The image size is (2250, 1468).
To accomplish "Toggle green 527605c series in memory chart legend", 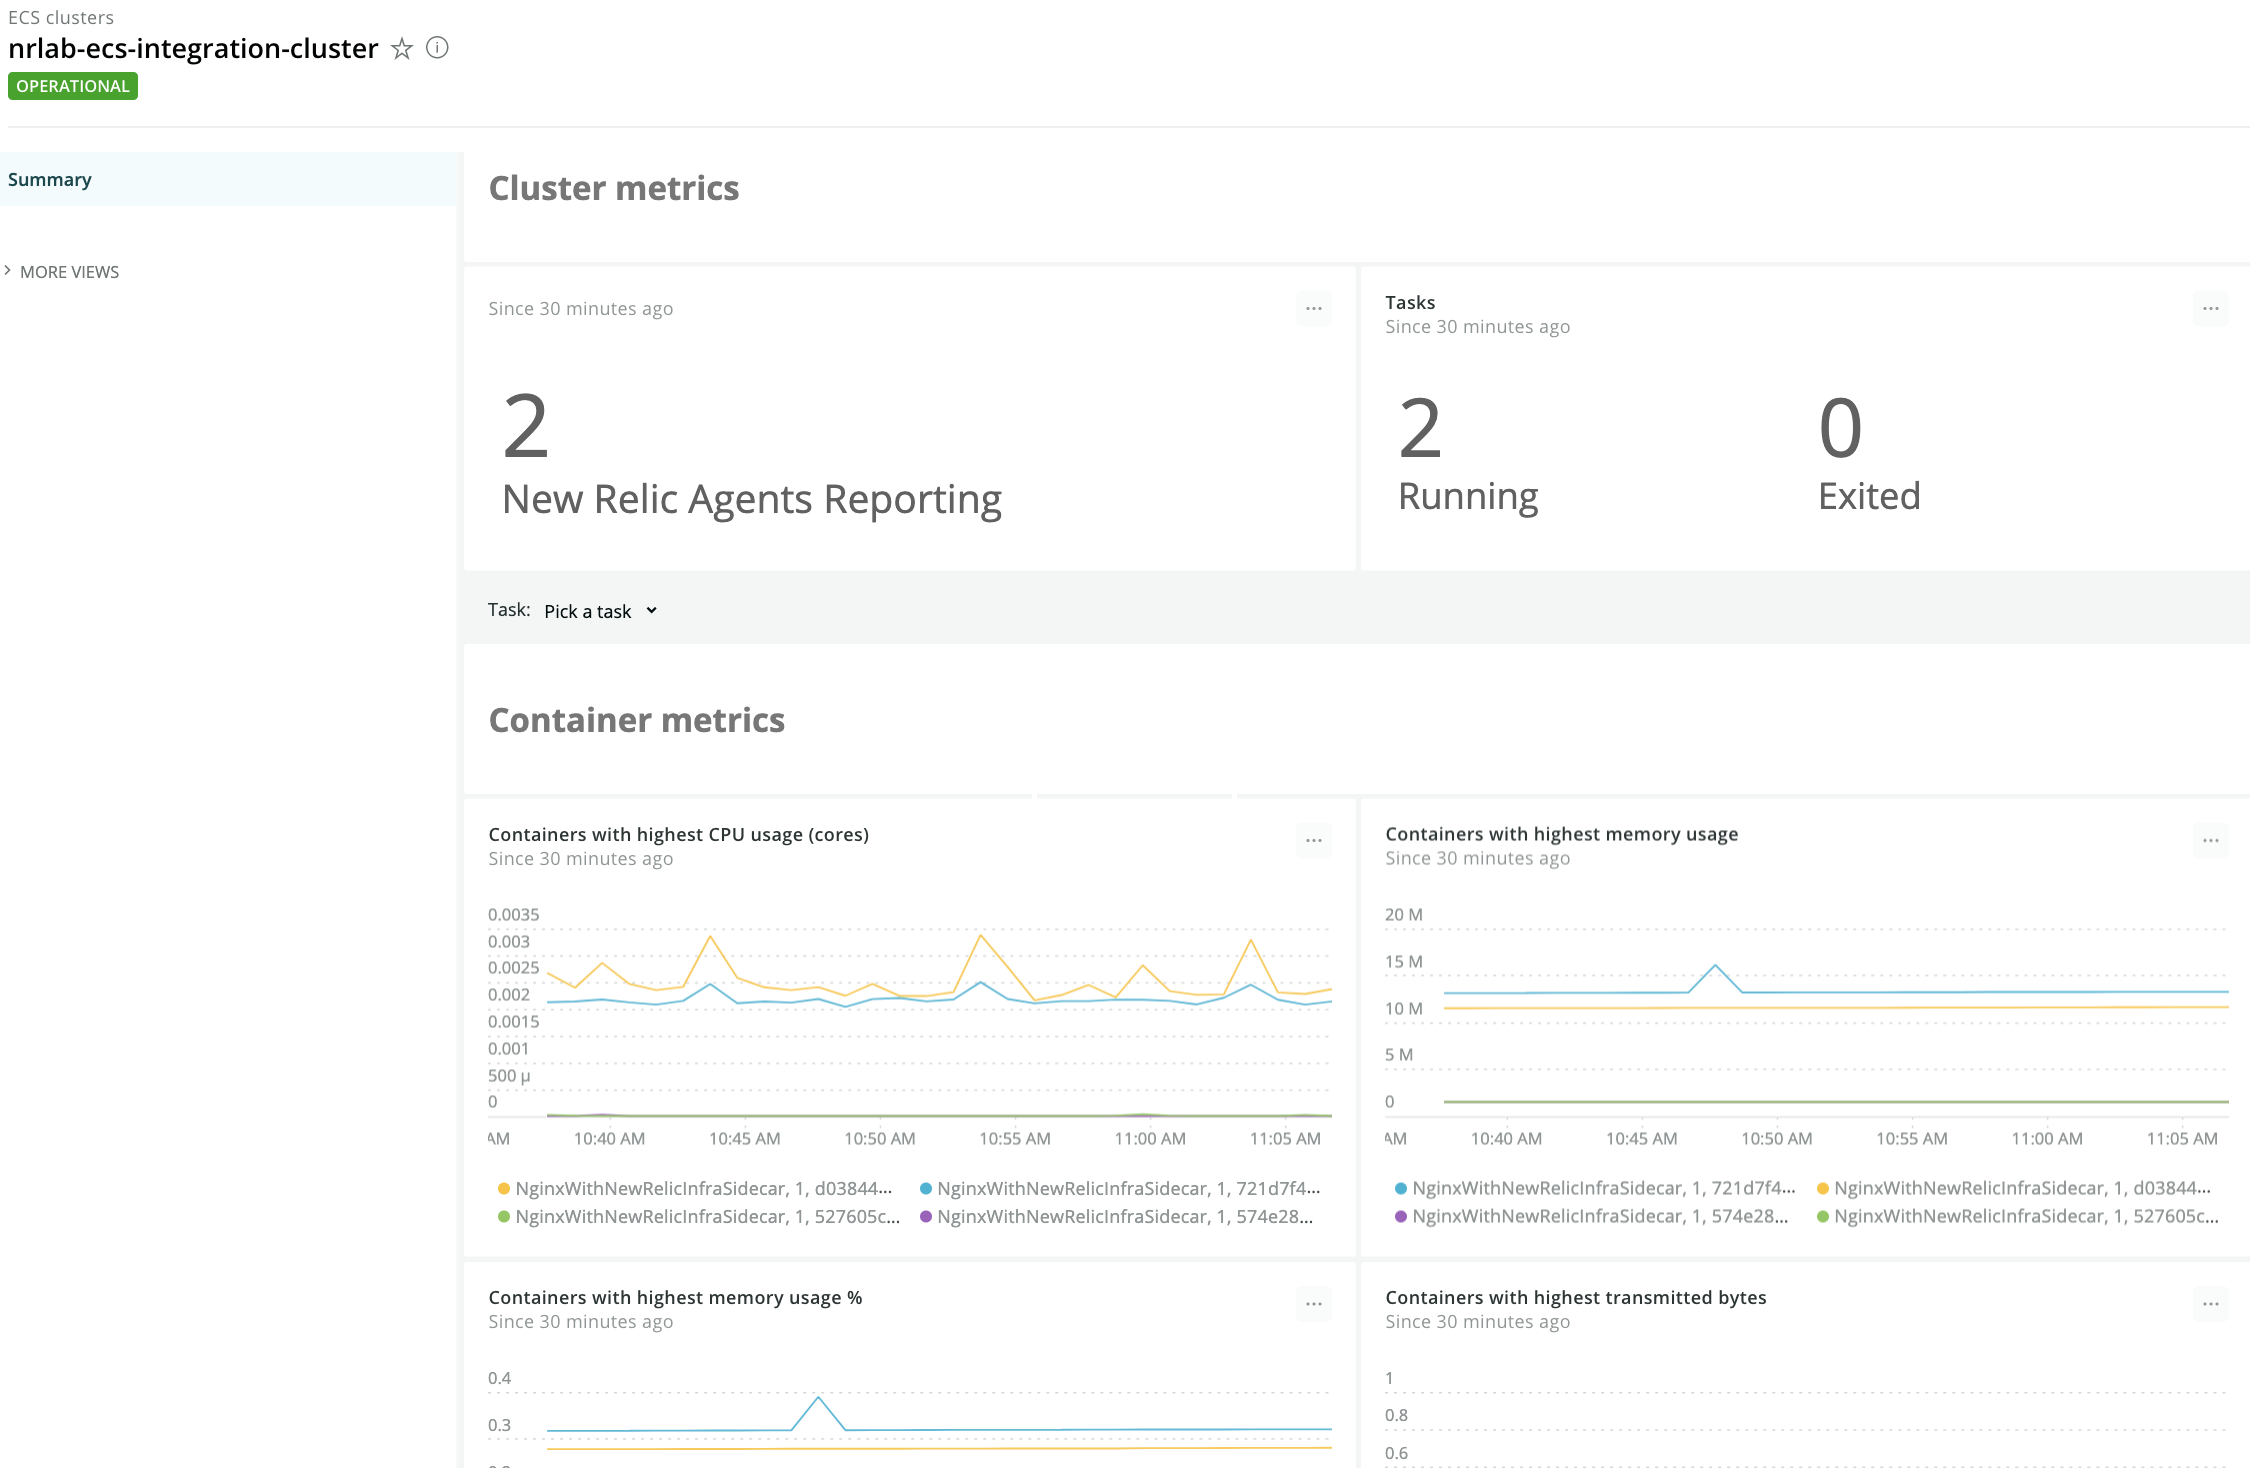I will point(2018,1216).
